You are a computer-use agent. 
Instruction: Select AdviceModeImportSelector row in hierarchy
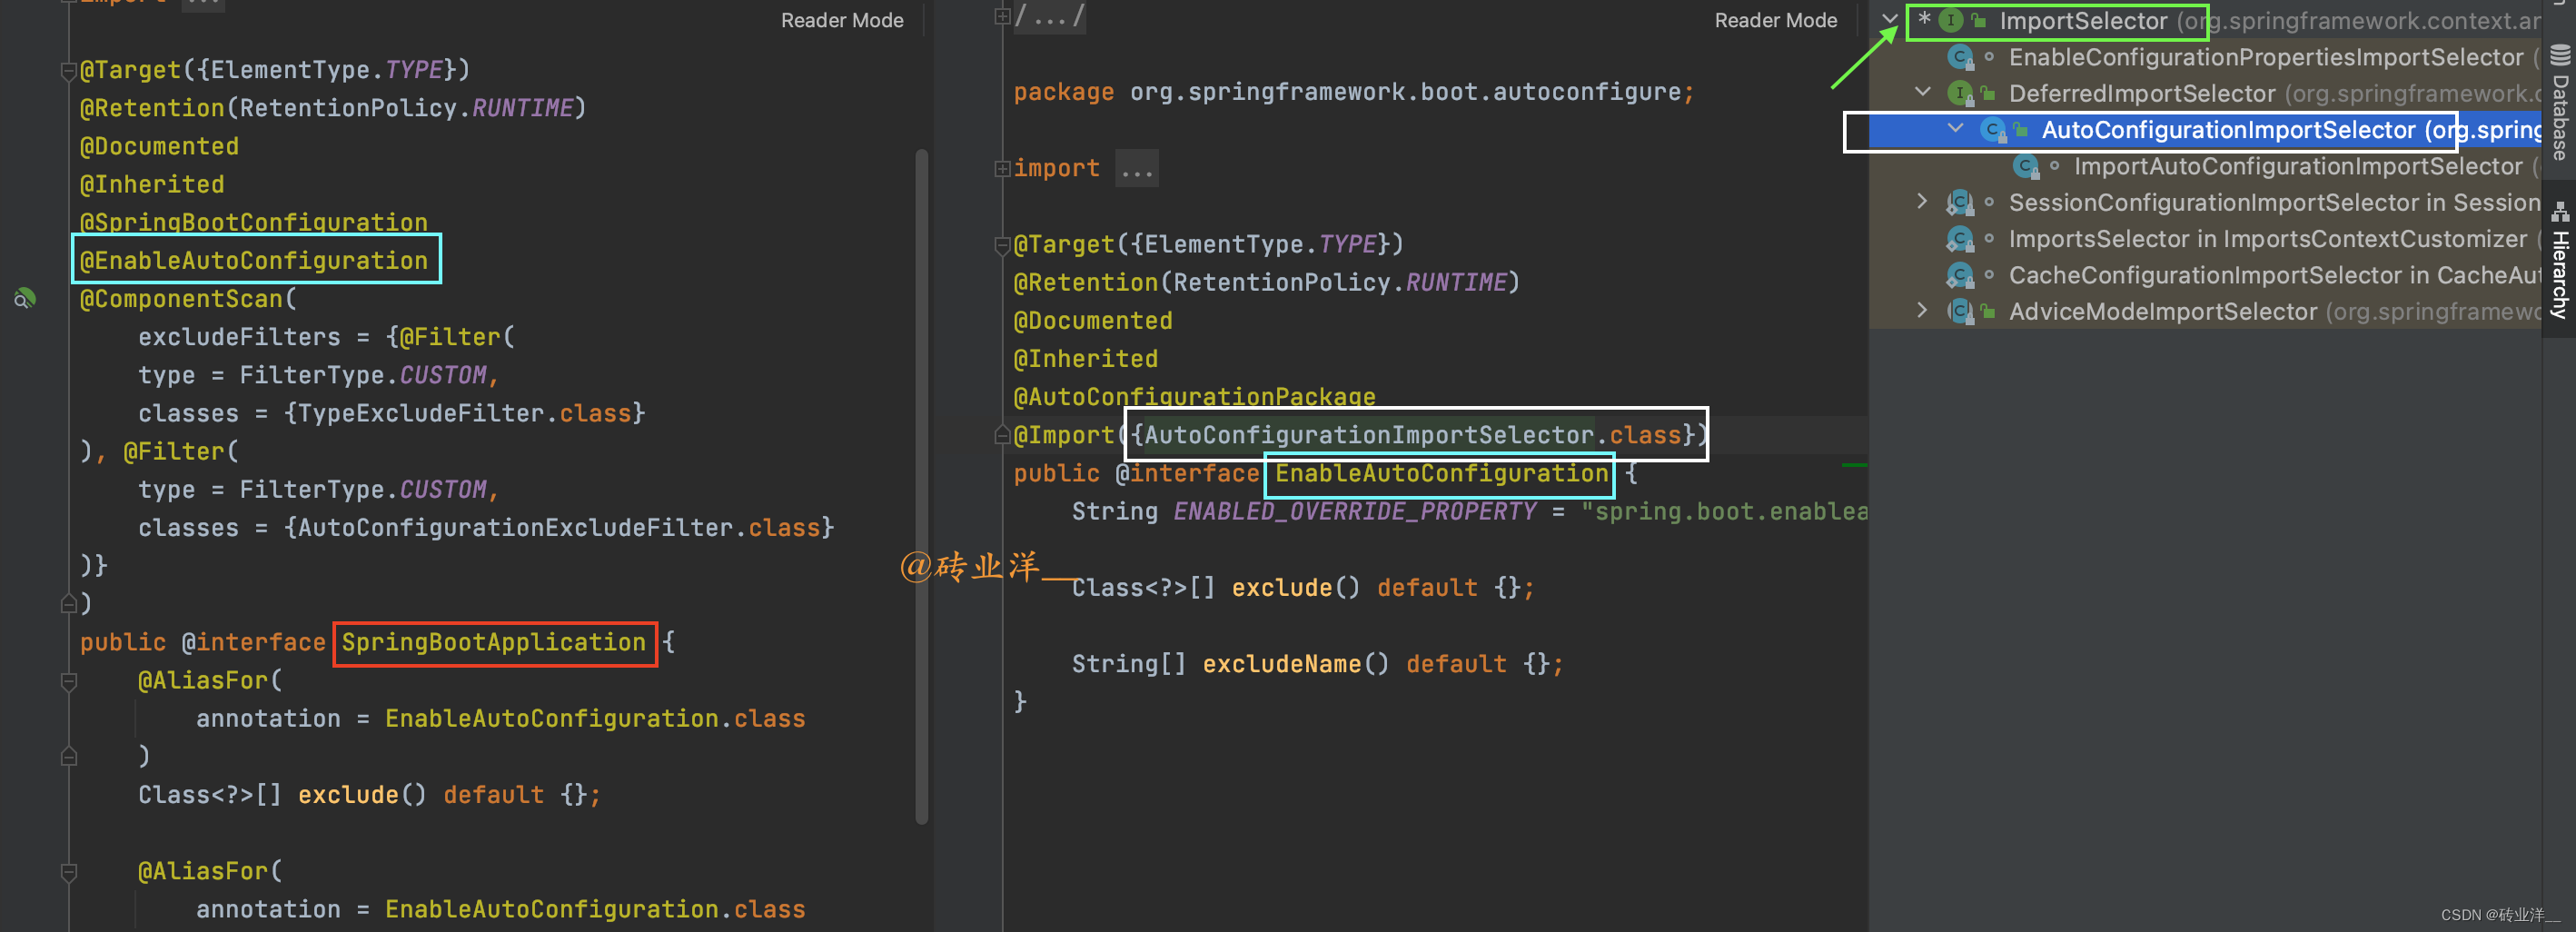pyautogui.click(x=2205, y=312)
